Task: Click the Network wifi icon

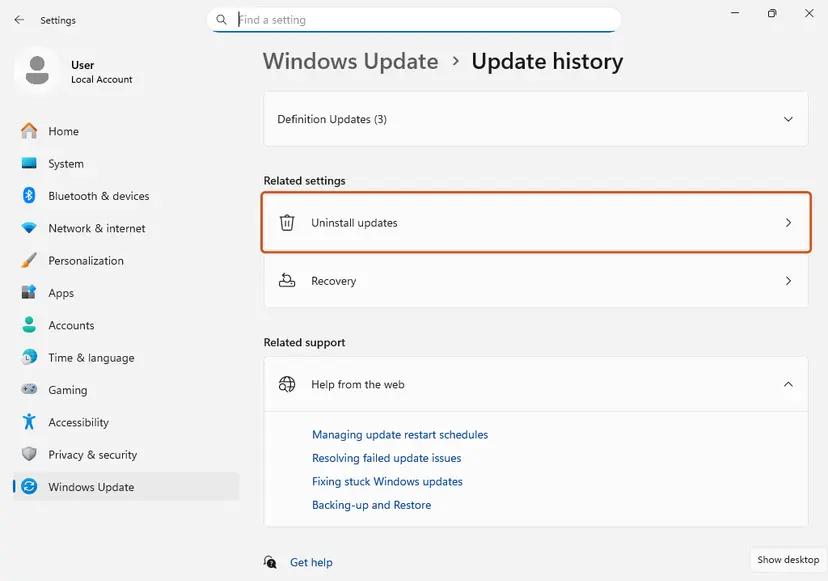Action: pos(29,228)
